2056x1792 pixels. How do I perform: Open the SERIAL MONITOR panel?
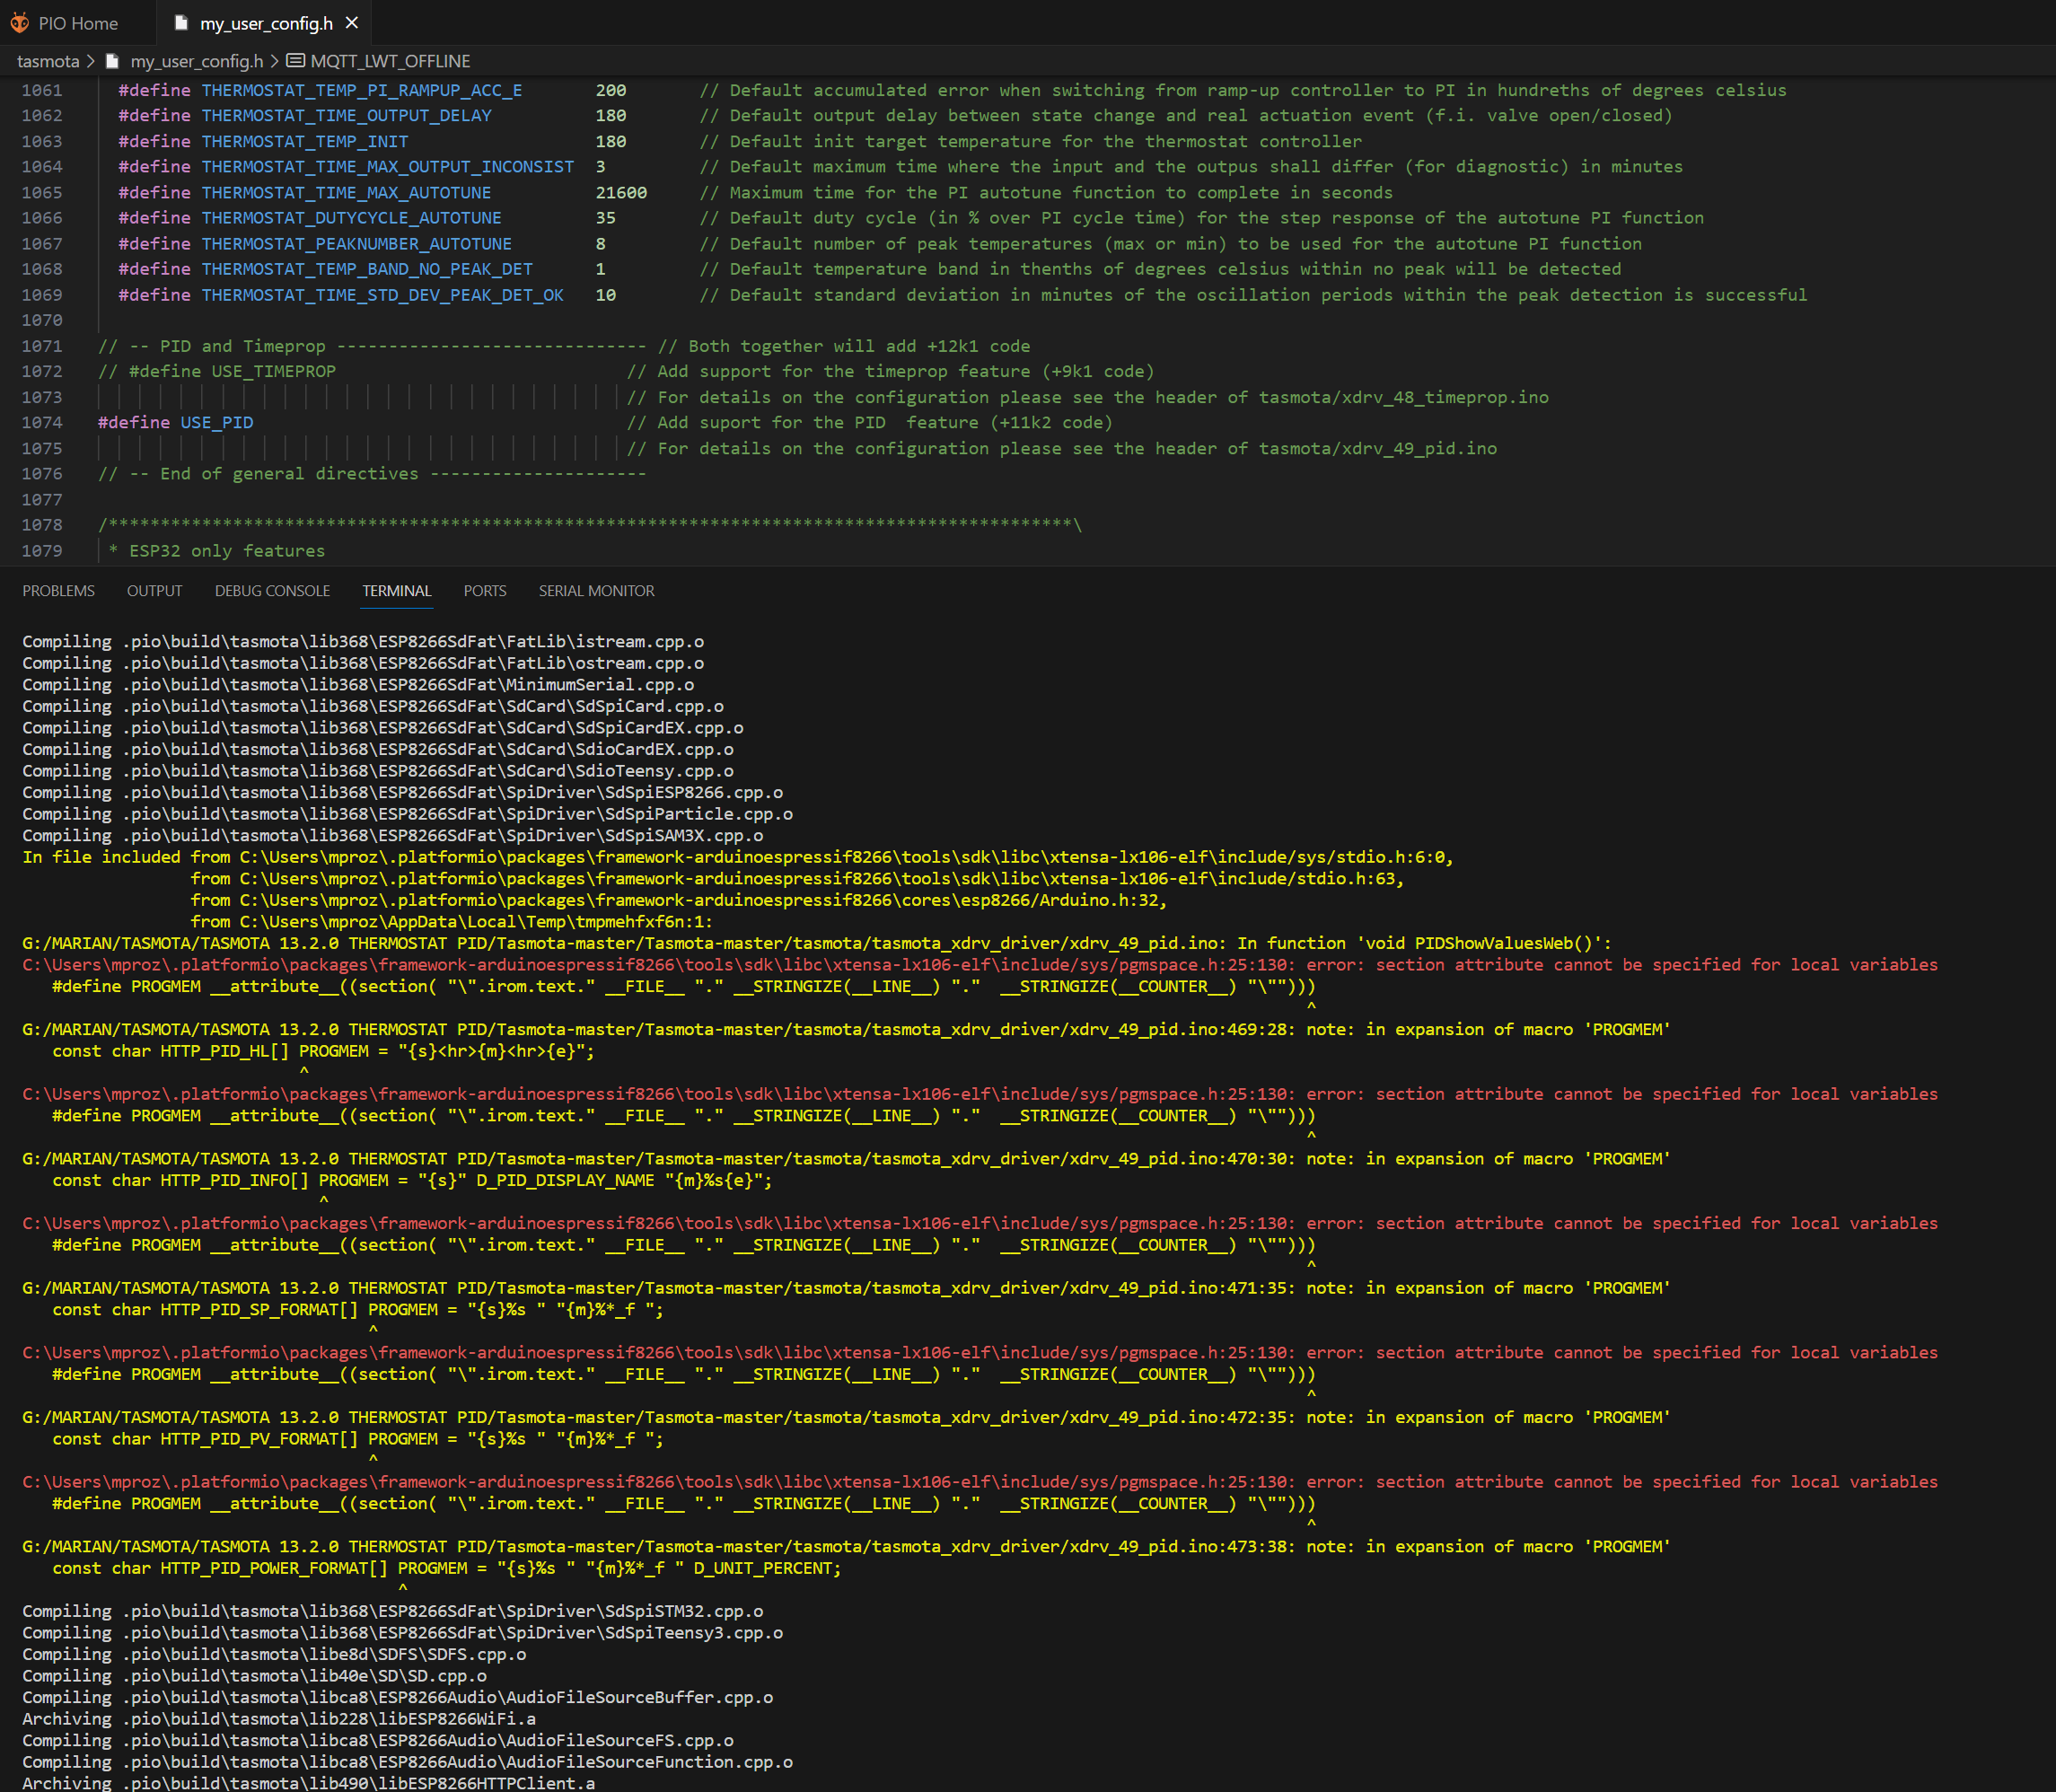(x=596, y=590)
